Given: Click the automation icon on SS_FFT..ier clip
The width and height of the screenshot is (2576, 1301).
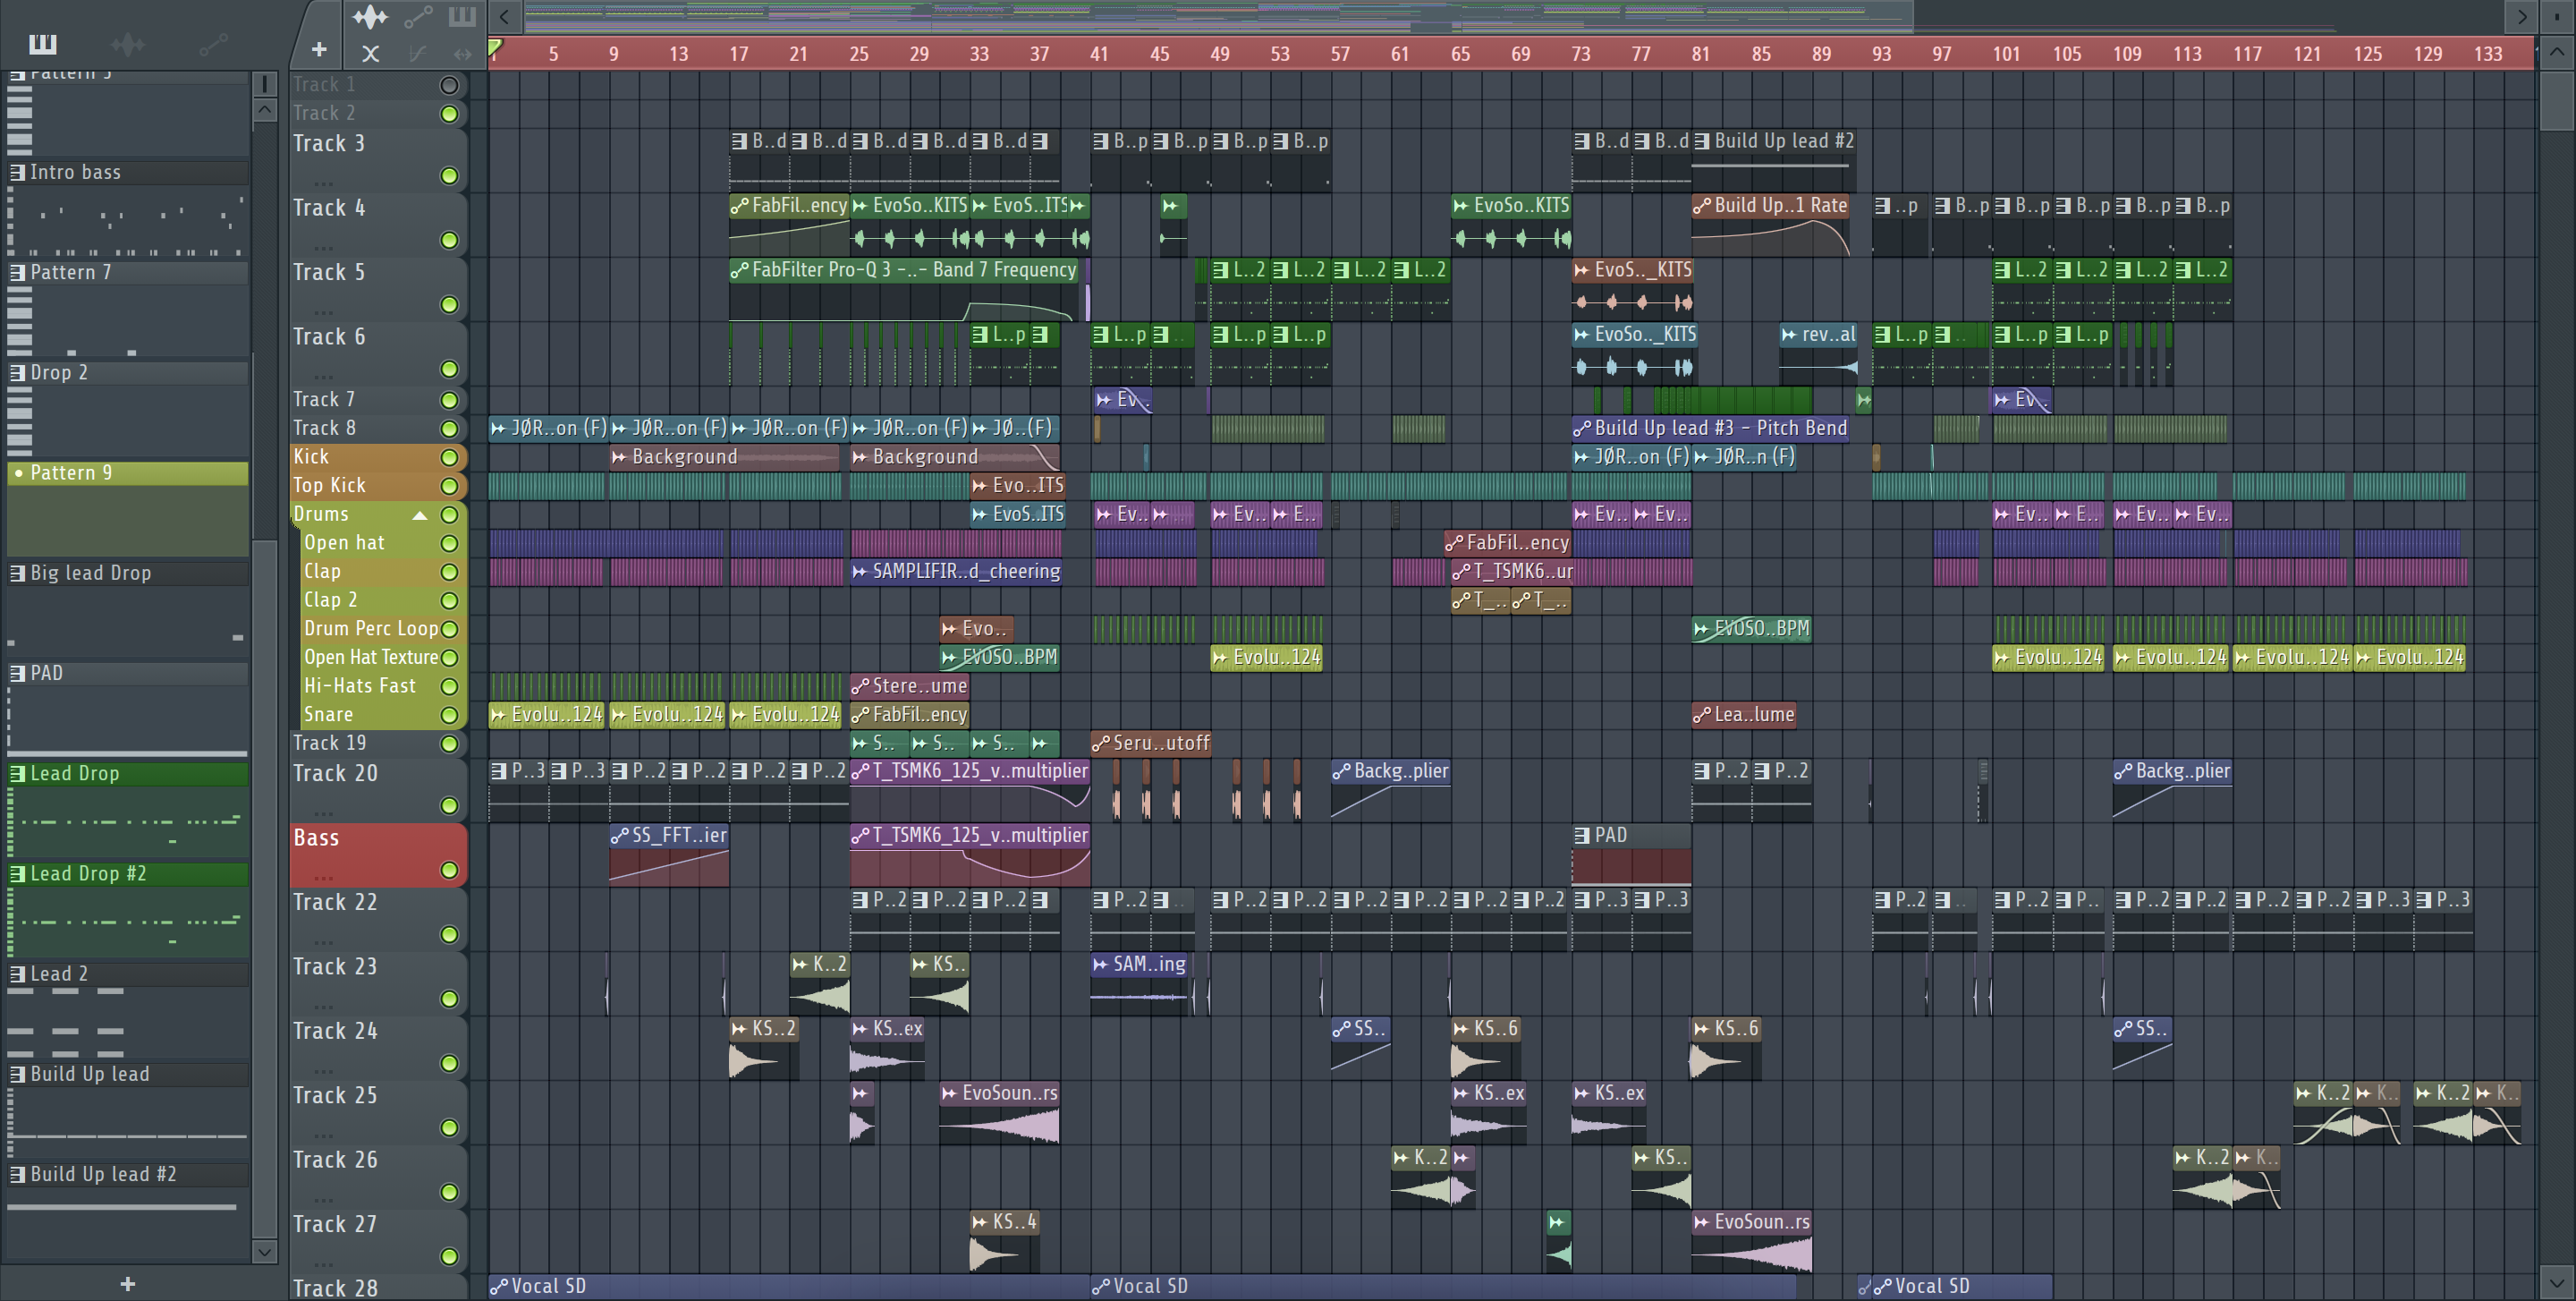Looking at the screenshot, I should click(620, 835).
